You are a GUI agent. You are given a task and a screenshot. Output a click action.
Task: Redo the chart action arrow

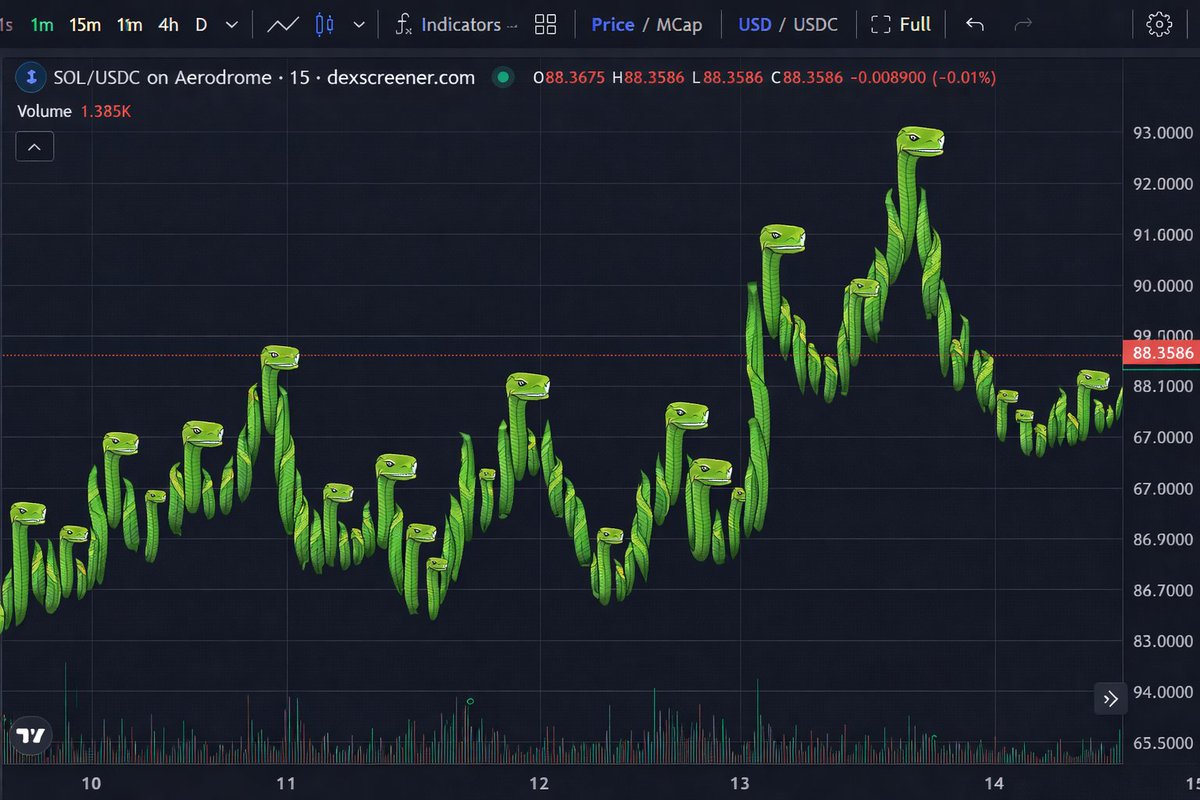click(1023, 24)
